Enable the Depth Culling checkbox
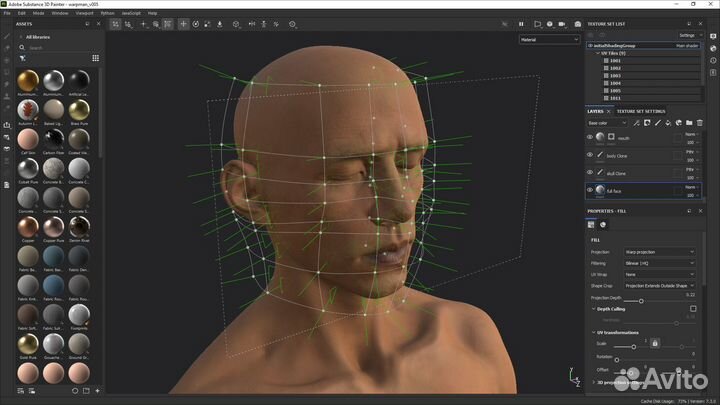Image resolution: width=720 pixels, height=405 pixels. coord(693,309)
